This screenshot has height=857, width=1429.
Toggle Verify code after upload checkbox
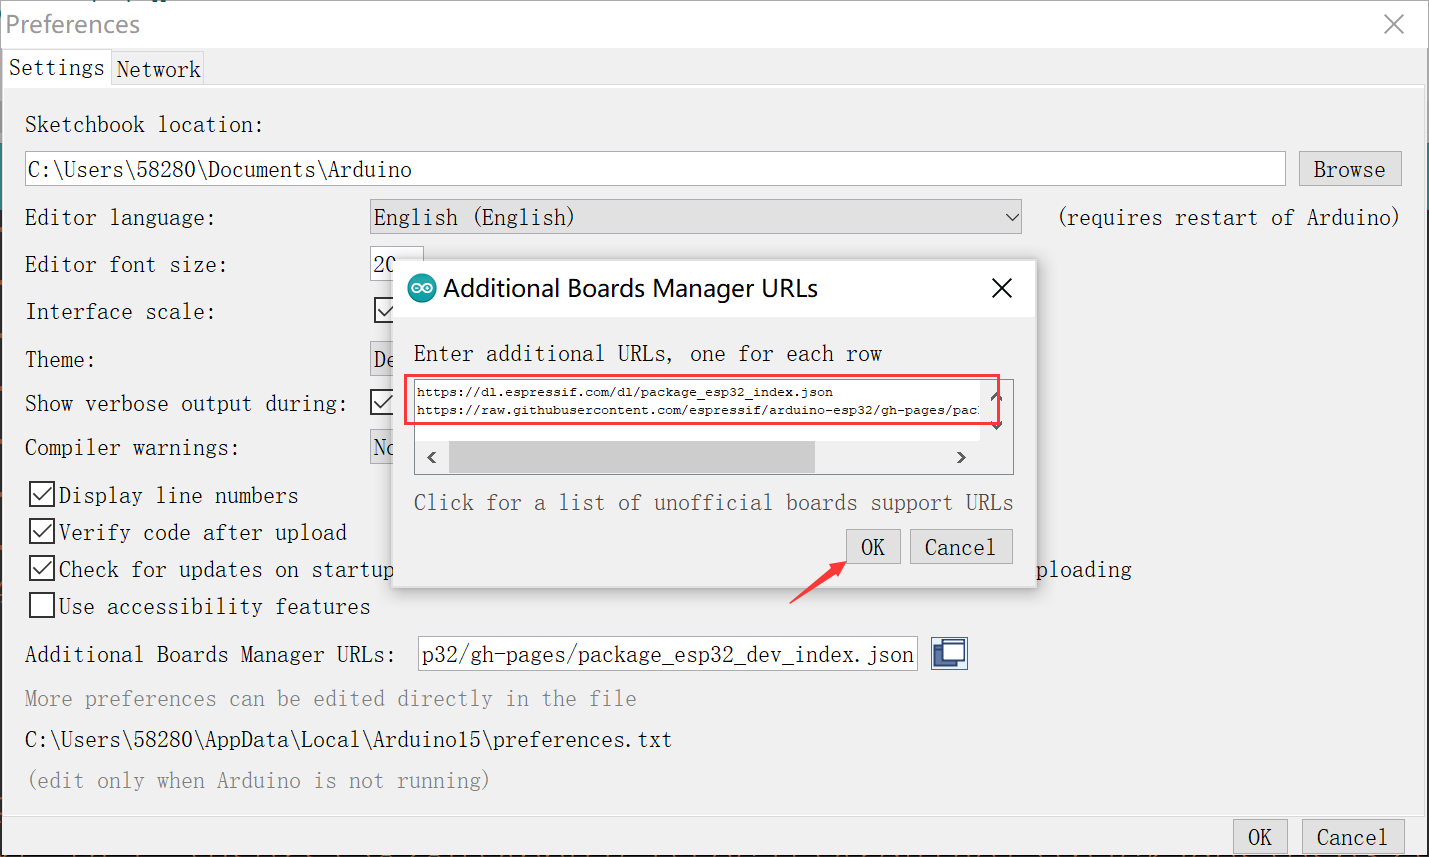pos(42,532)
